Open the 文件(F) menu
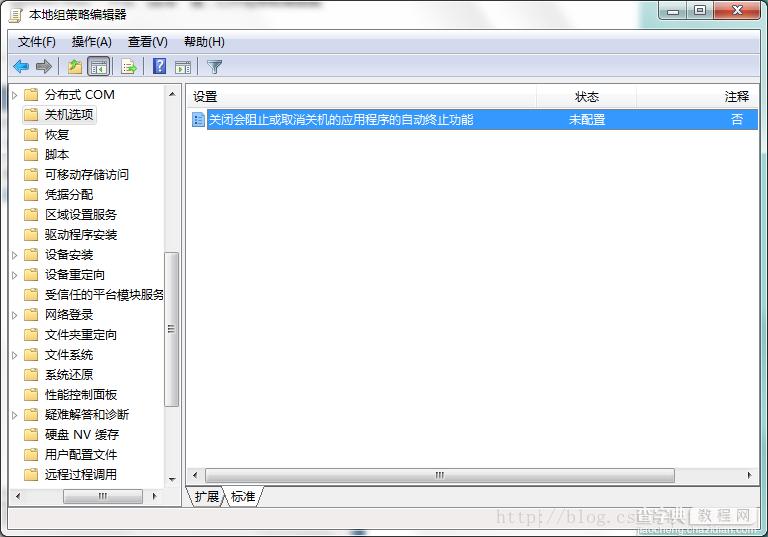Viewport: 768px width, 537px height. [x=37, y=42]
